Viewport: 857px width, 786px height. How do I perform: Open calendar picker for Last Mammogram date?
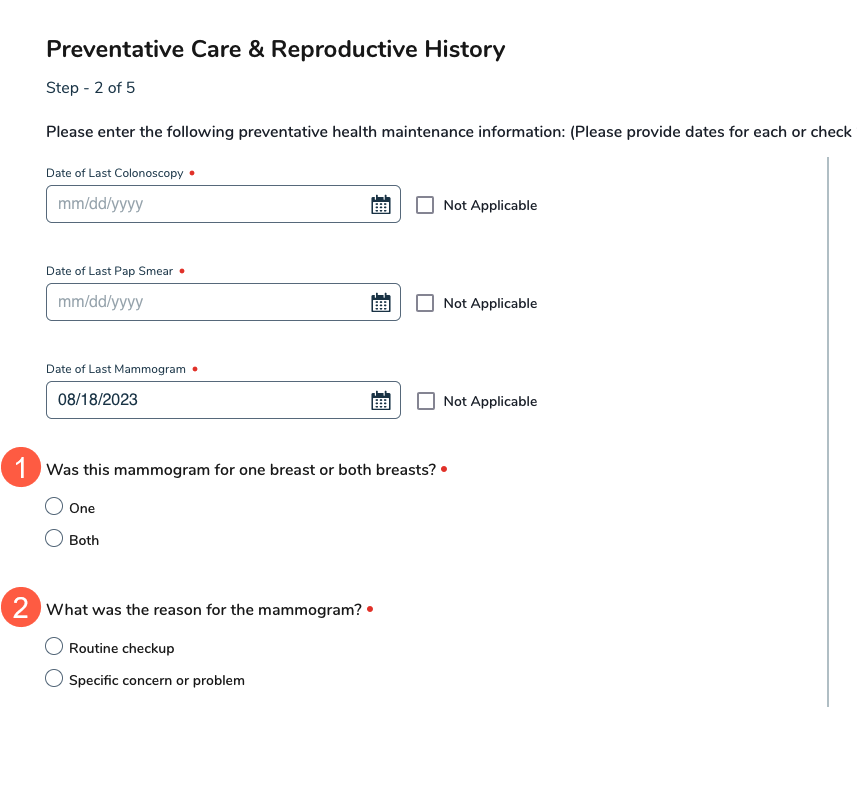point(380,401)
